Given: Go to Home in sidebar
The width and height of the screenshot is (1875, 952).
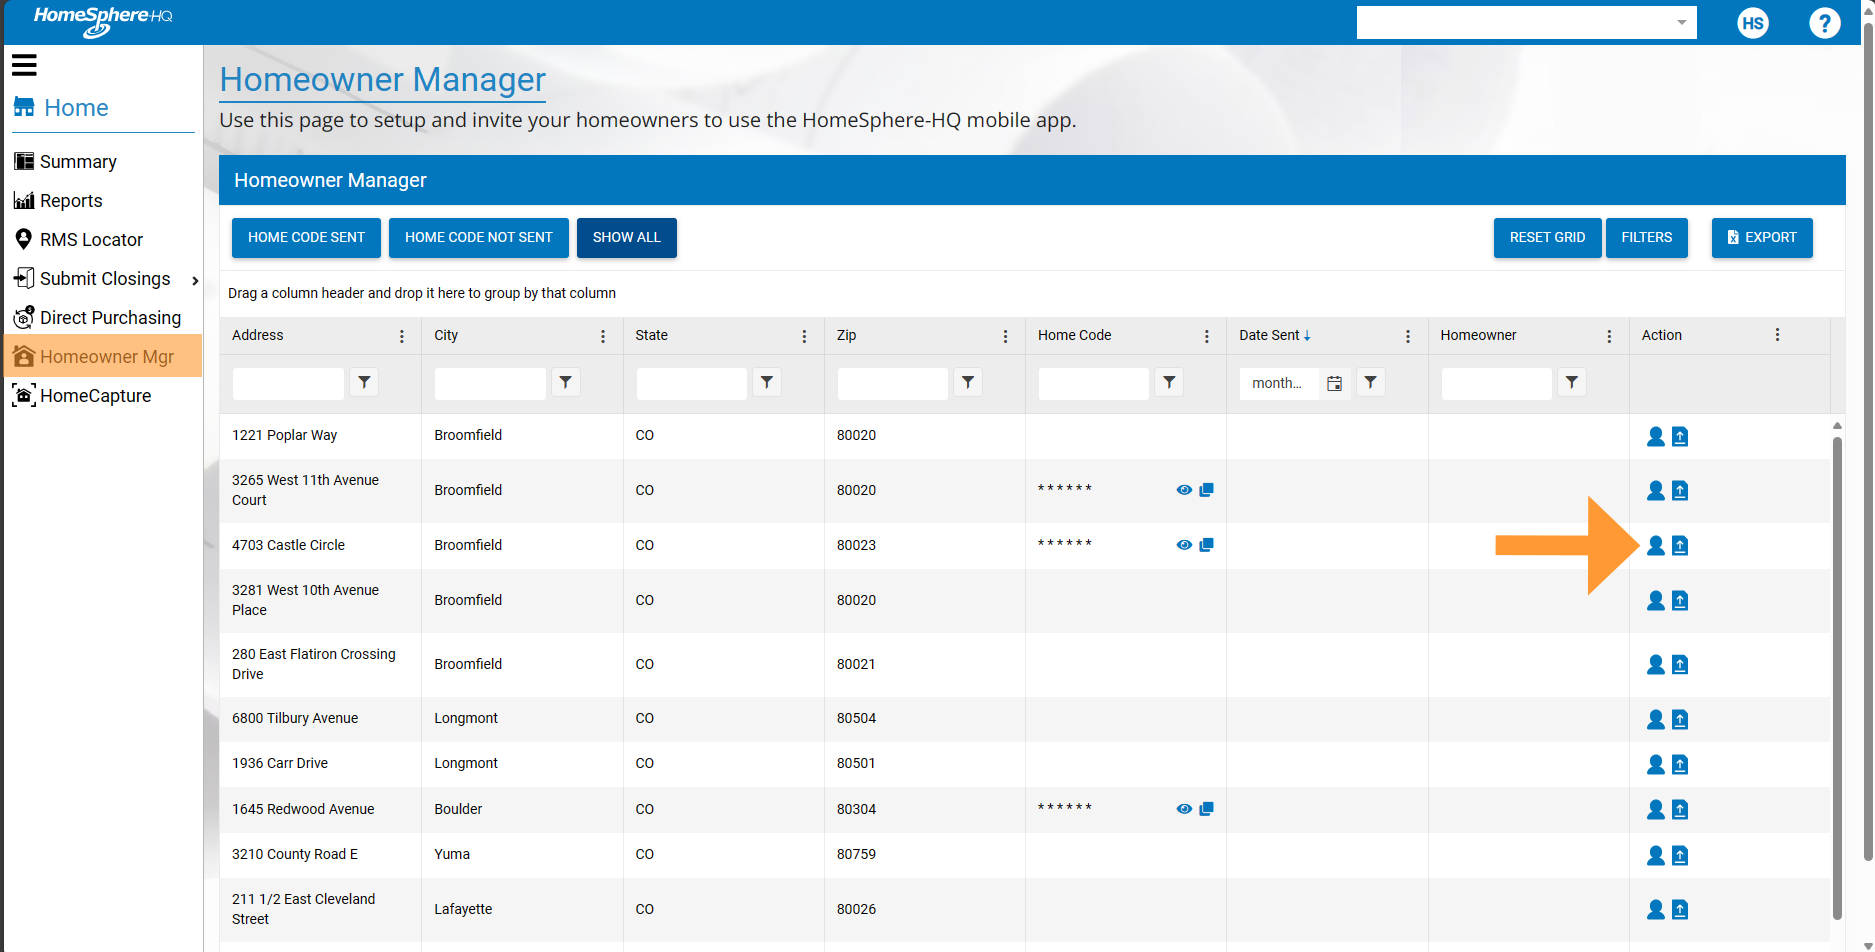Looking at the screenshot, I should [x=61, y=108].
